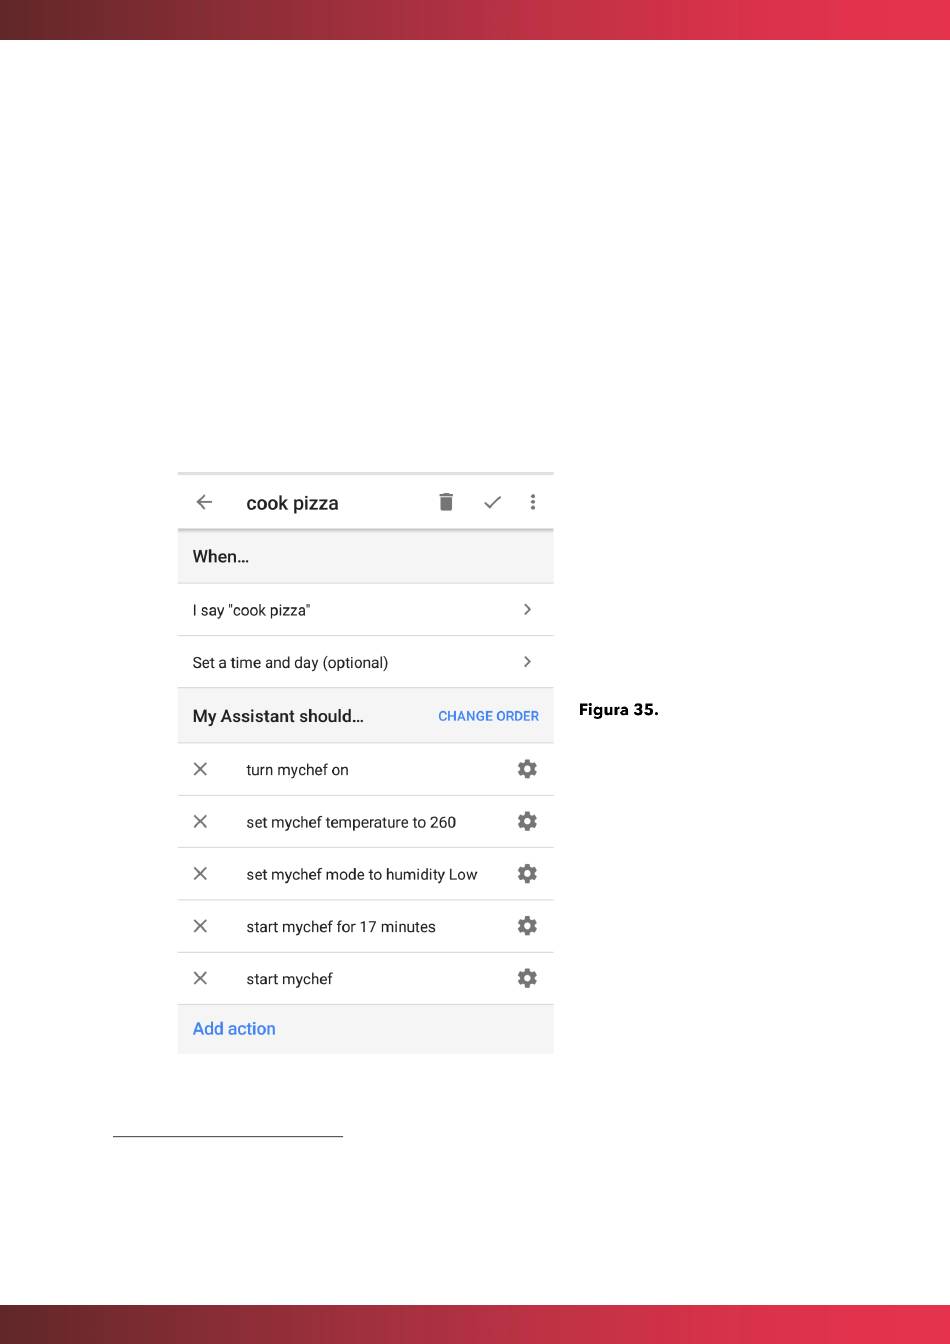The height and width of the screenshot is (1344, 950).
Task: Remove start mychef for 17 minutes action
Action: point(200,926)
